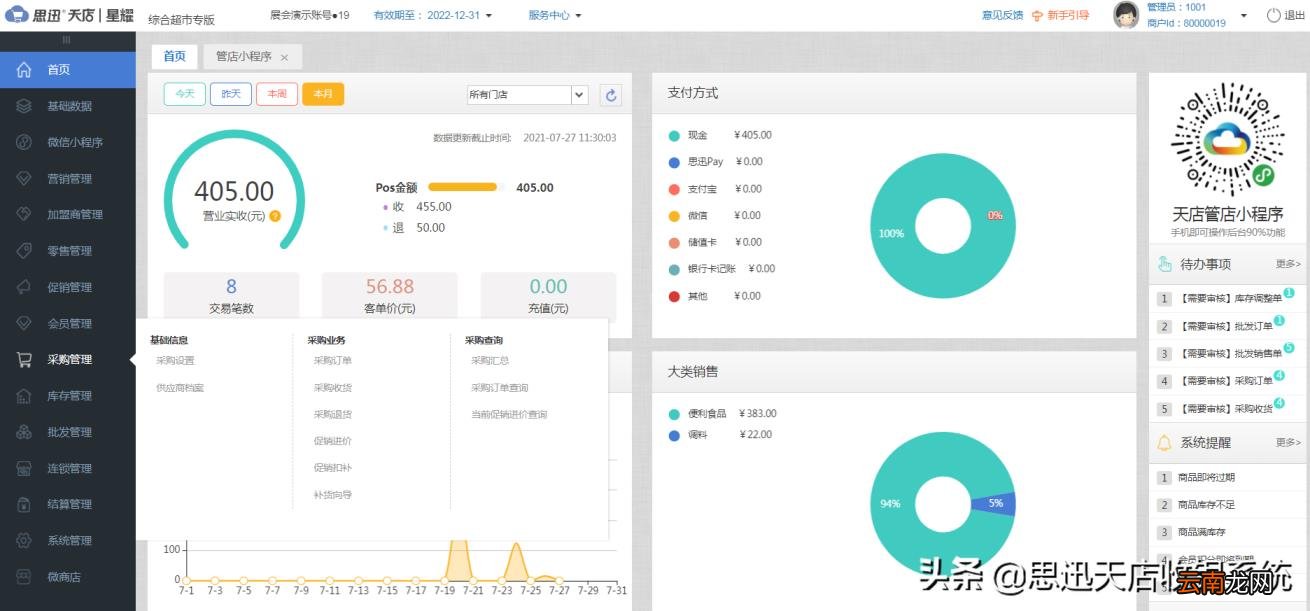Click the 零售管理 sidebar icon
Screen dimensions: 1310x611
tap(24, 251)
